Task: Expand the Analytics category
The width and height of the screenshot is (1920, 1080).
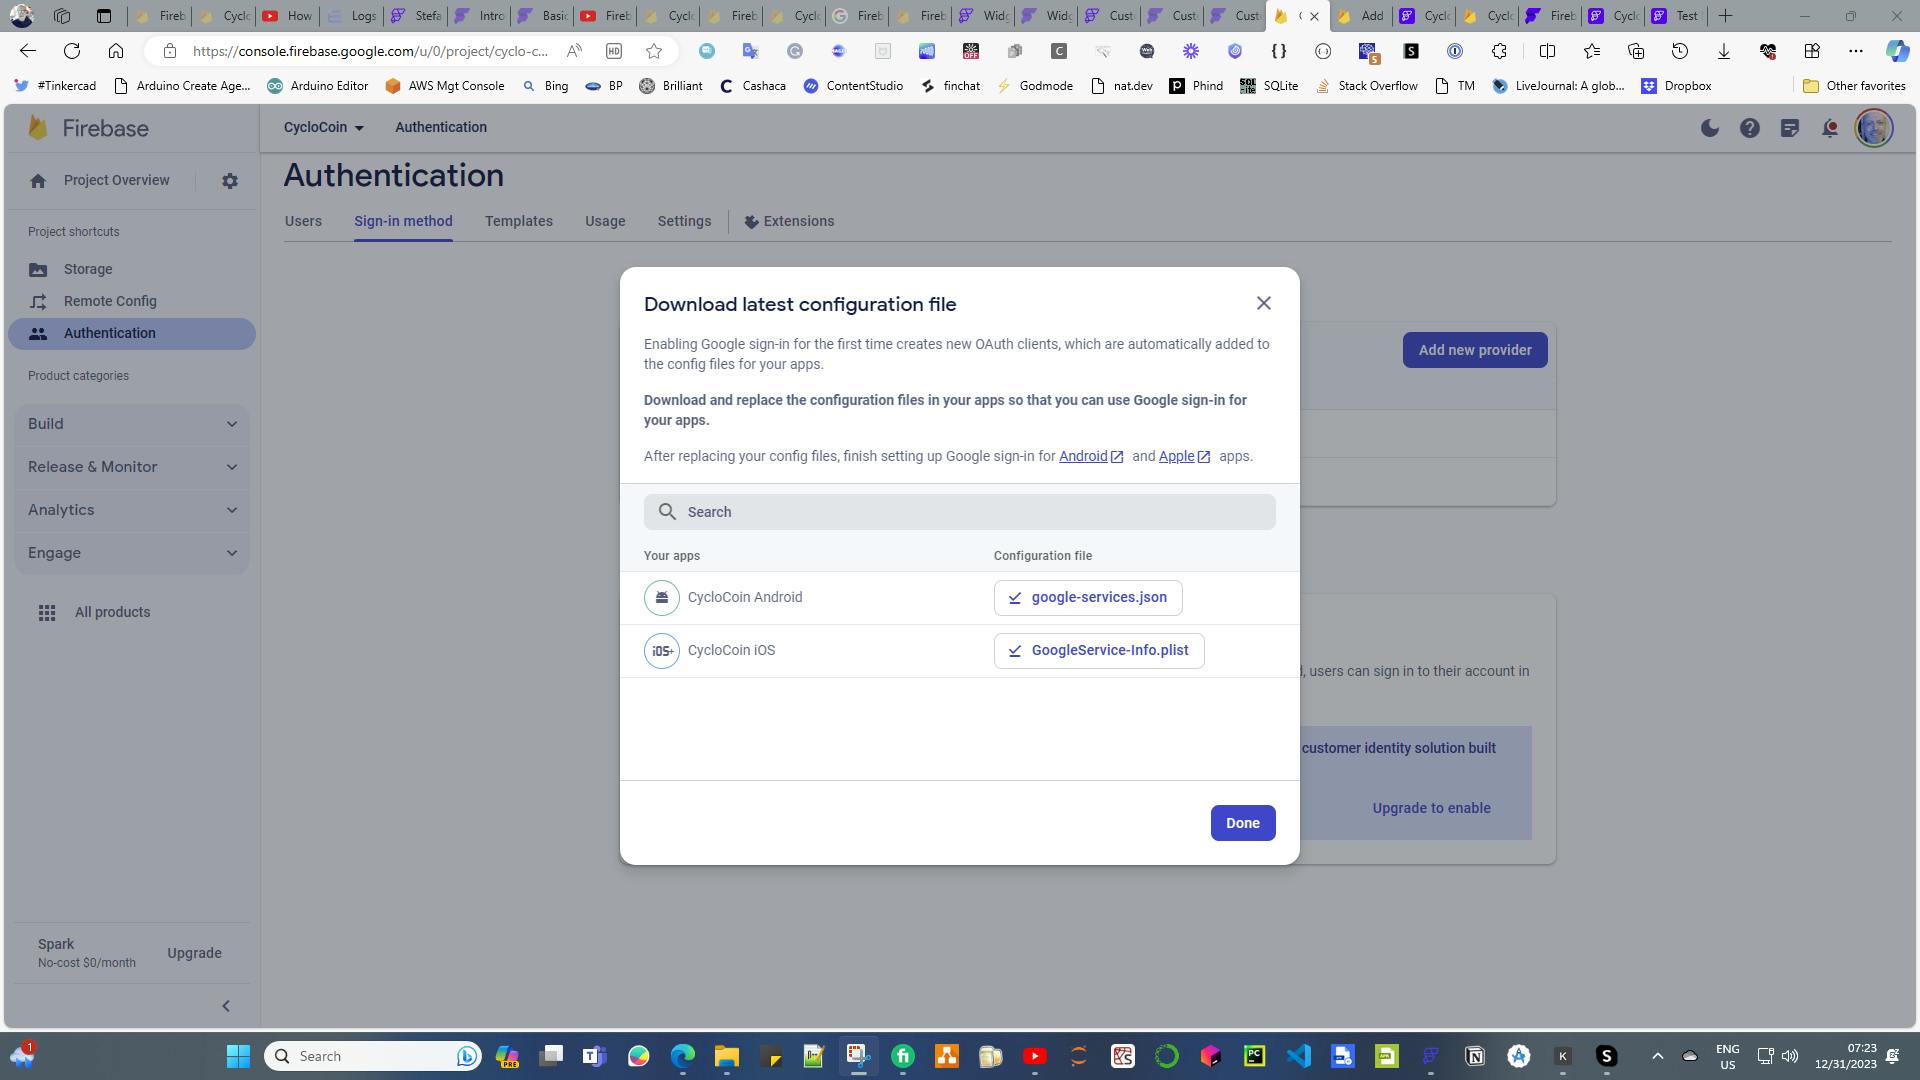Action: 132,510
